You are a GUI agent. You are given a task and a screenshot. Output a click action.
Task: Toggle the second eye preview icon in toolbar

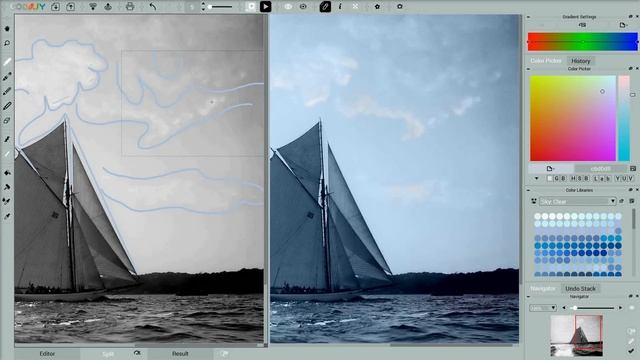click(x=303, y=7)
